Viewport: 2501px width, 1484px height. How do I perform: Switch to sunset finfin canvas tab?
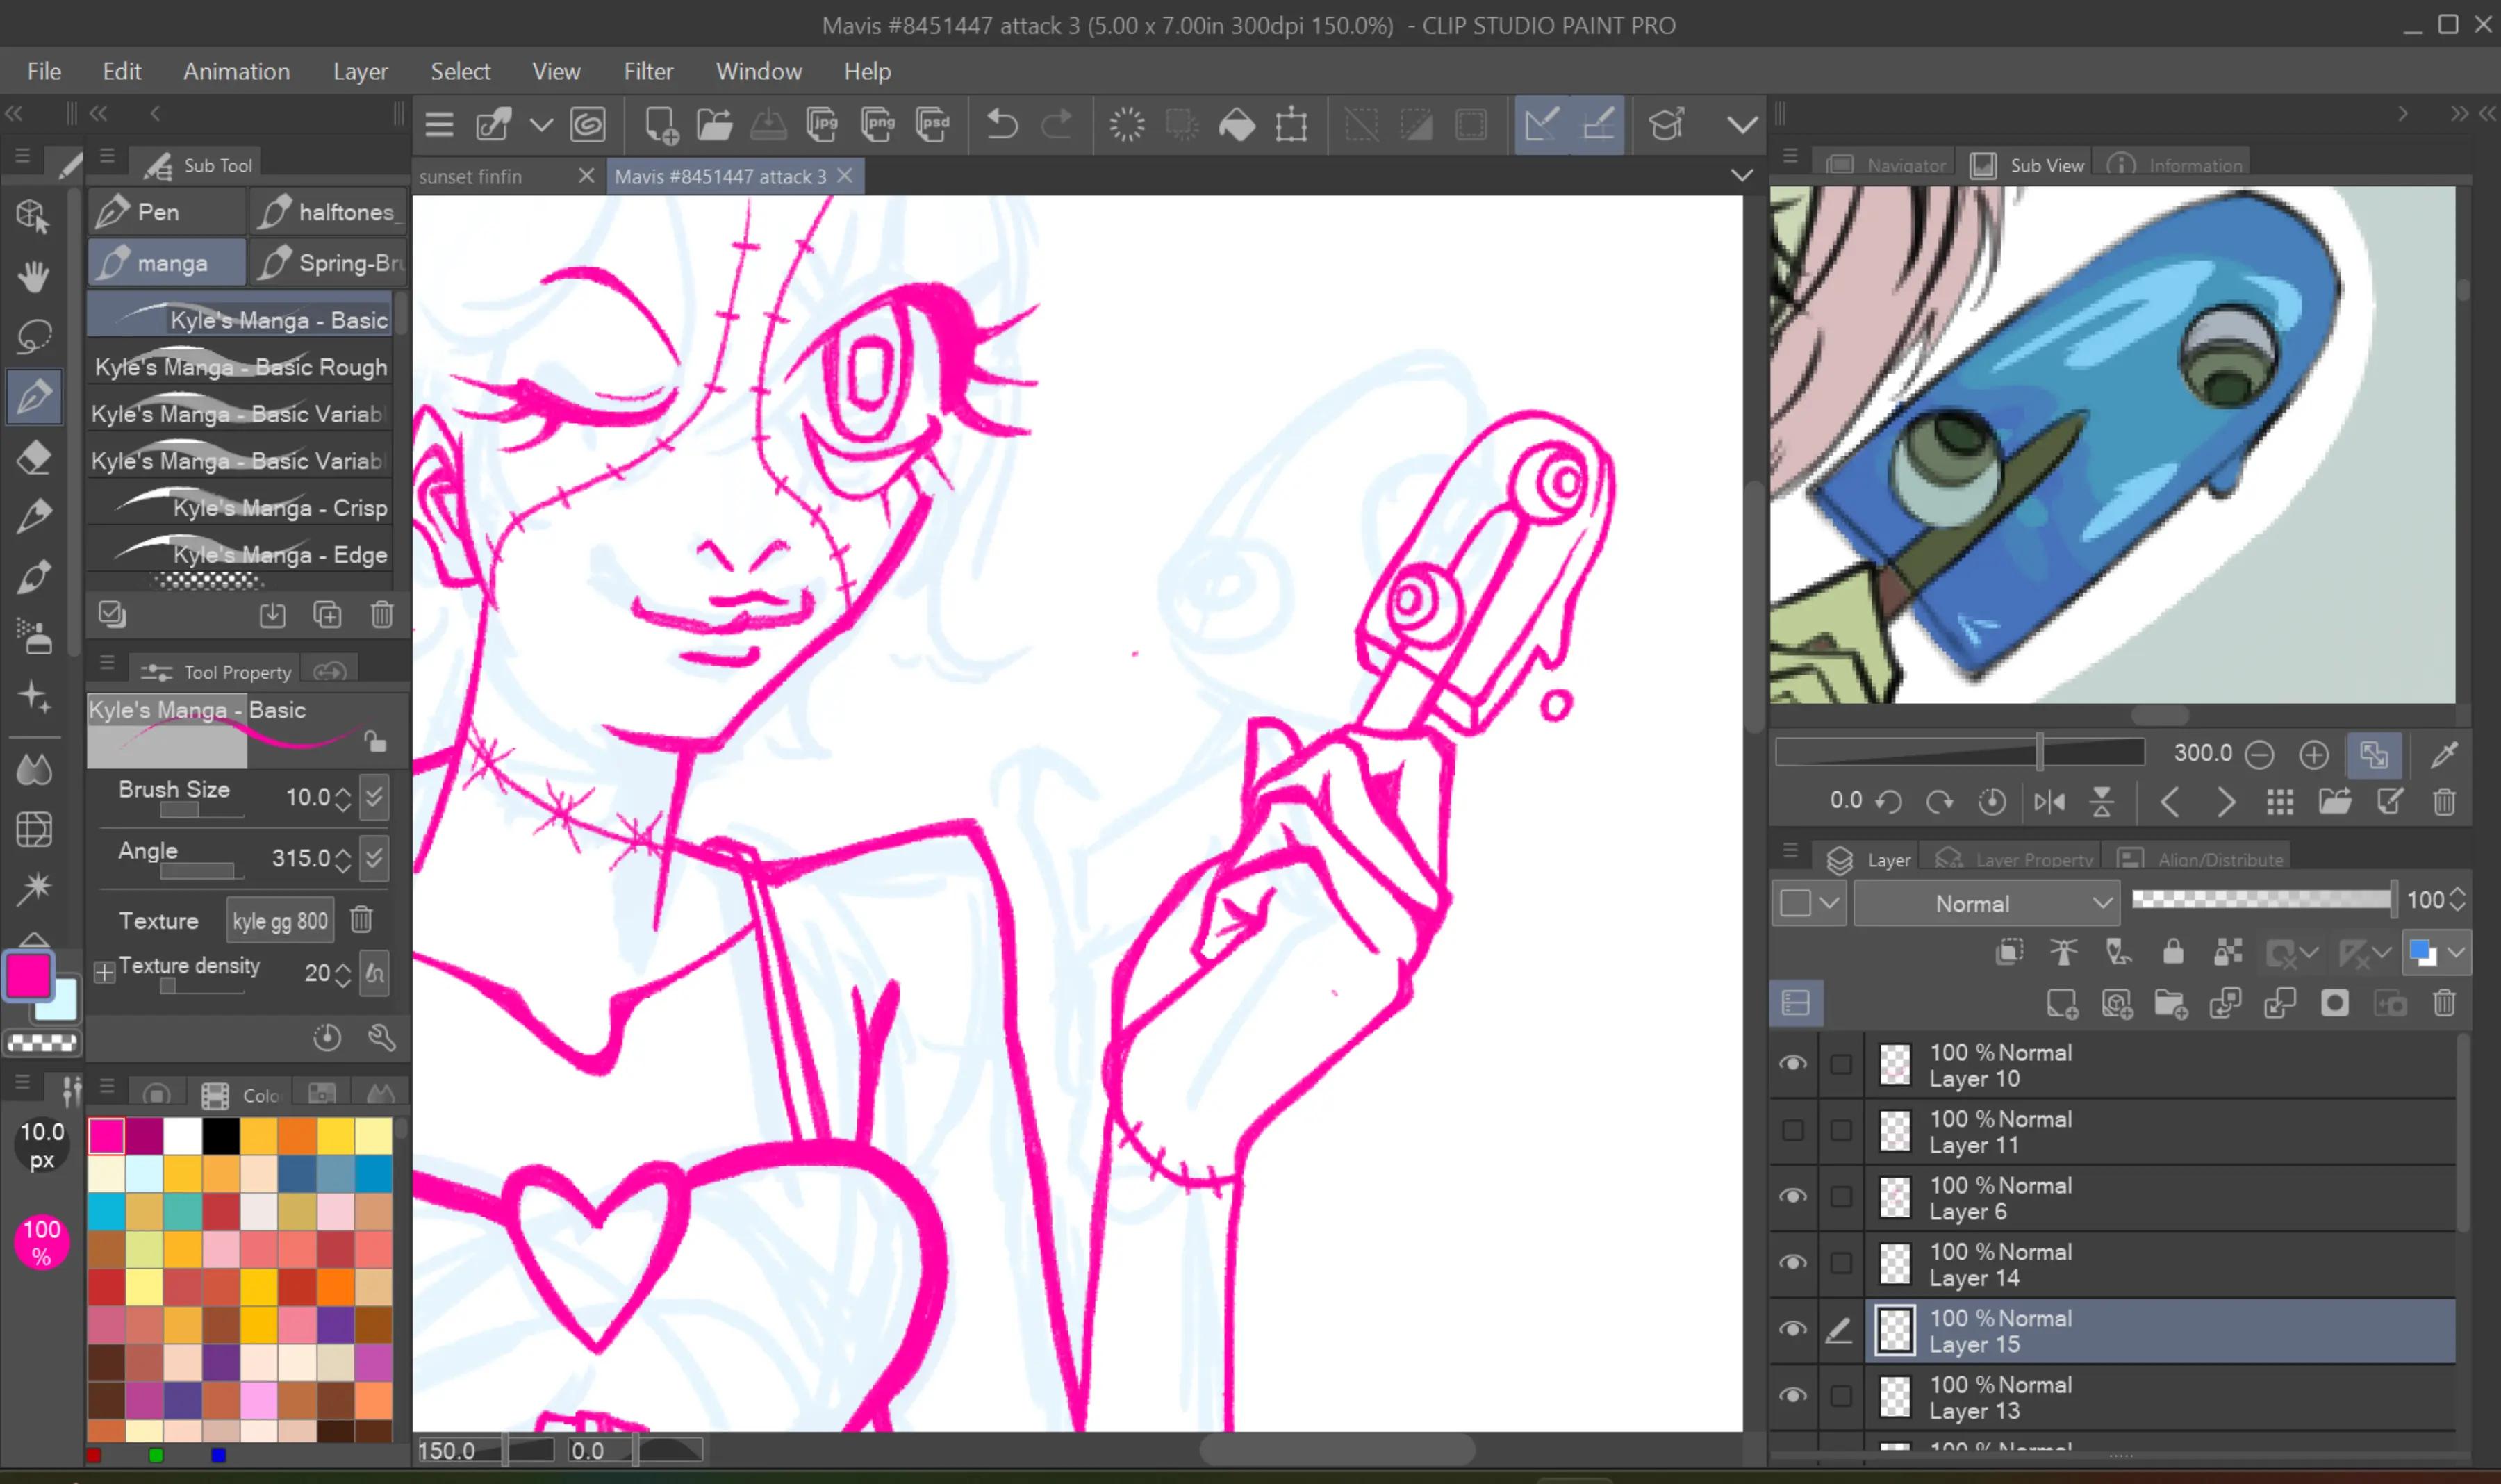coord(471,177)
